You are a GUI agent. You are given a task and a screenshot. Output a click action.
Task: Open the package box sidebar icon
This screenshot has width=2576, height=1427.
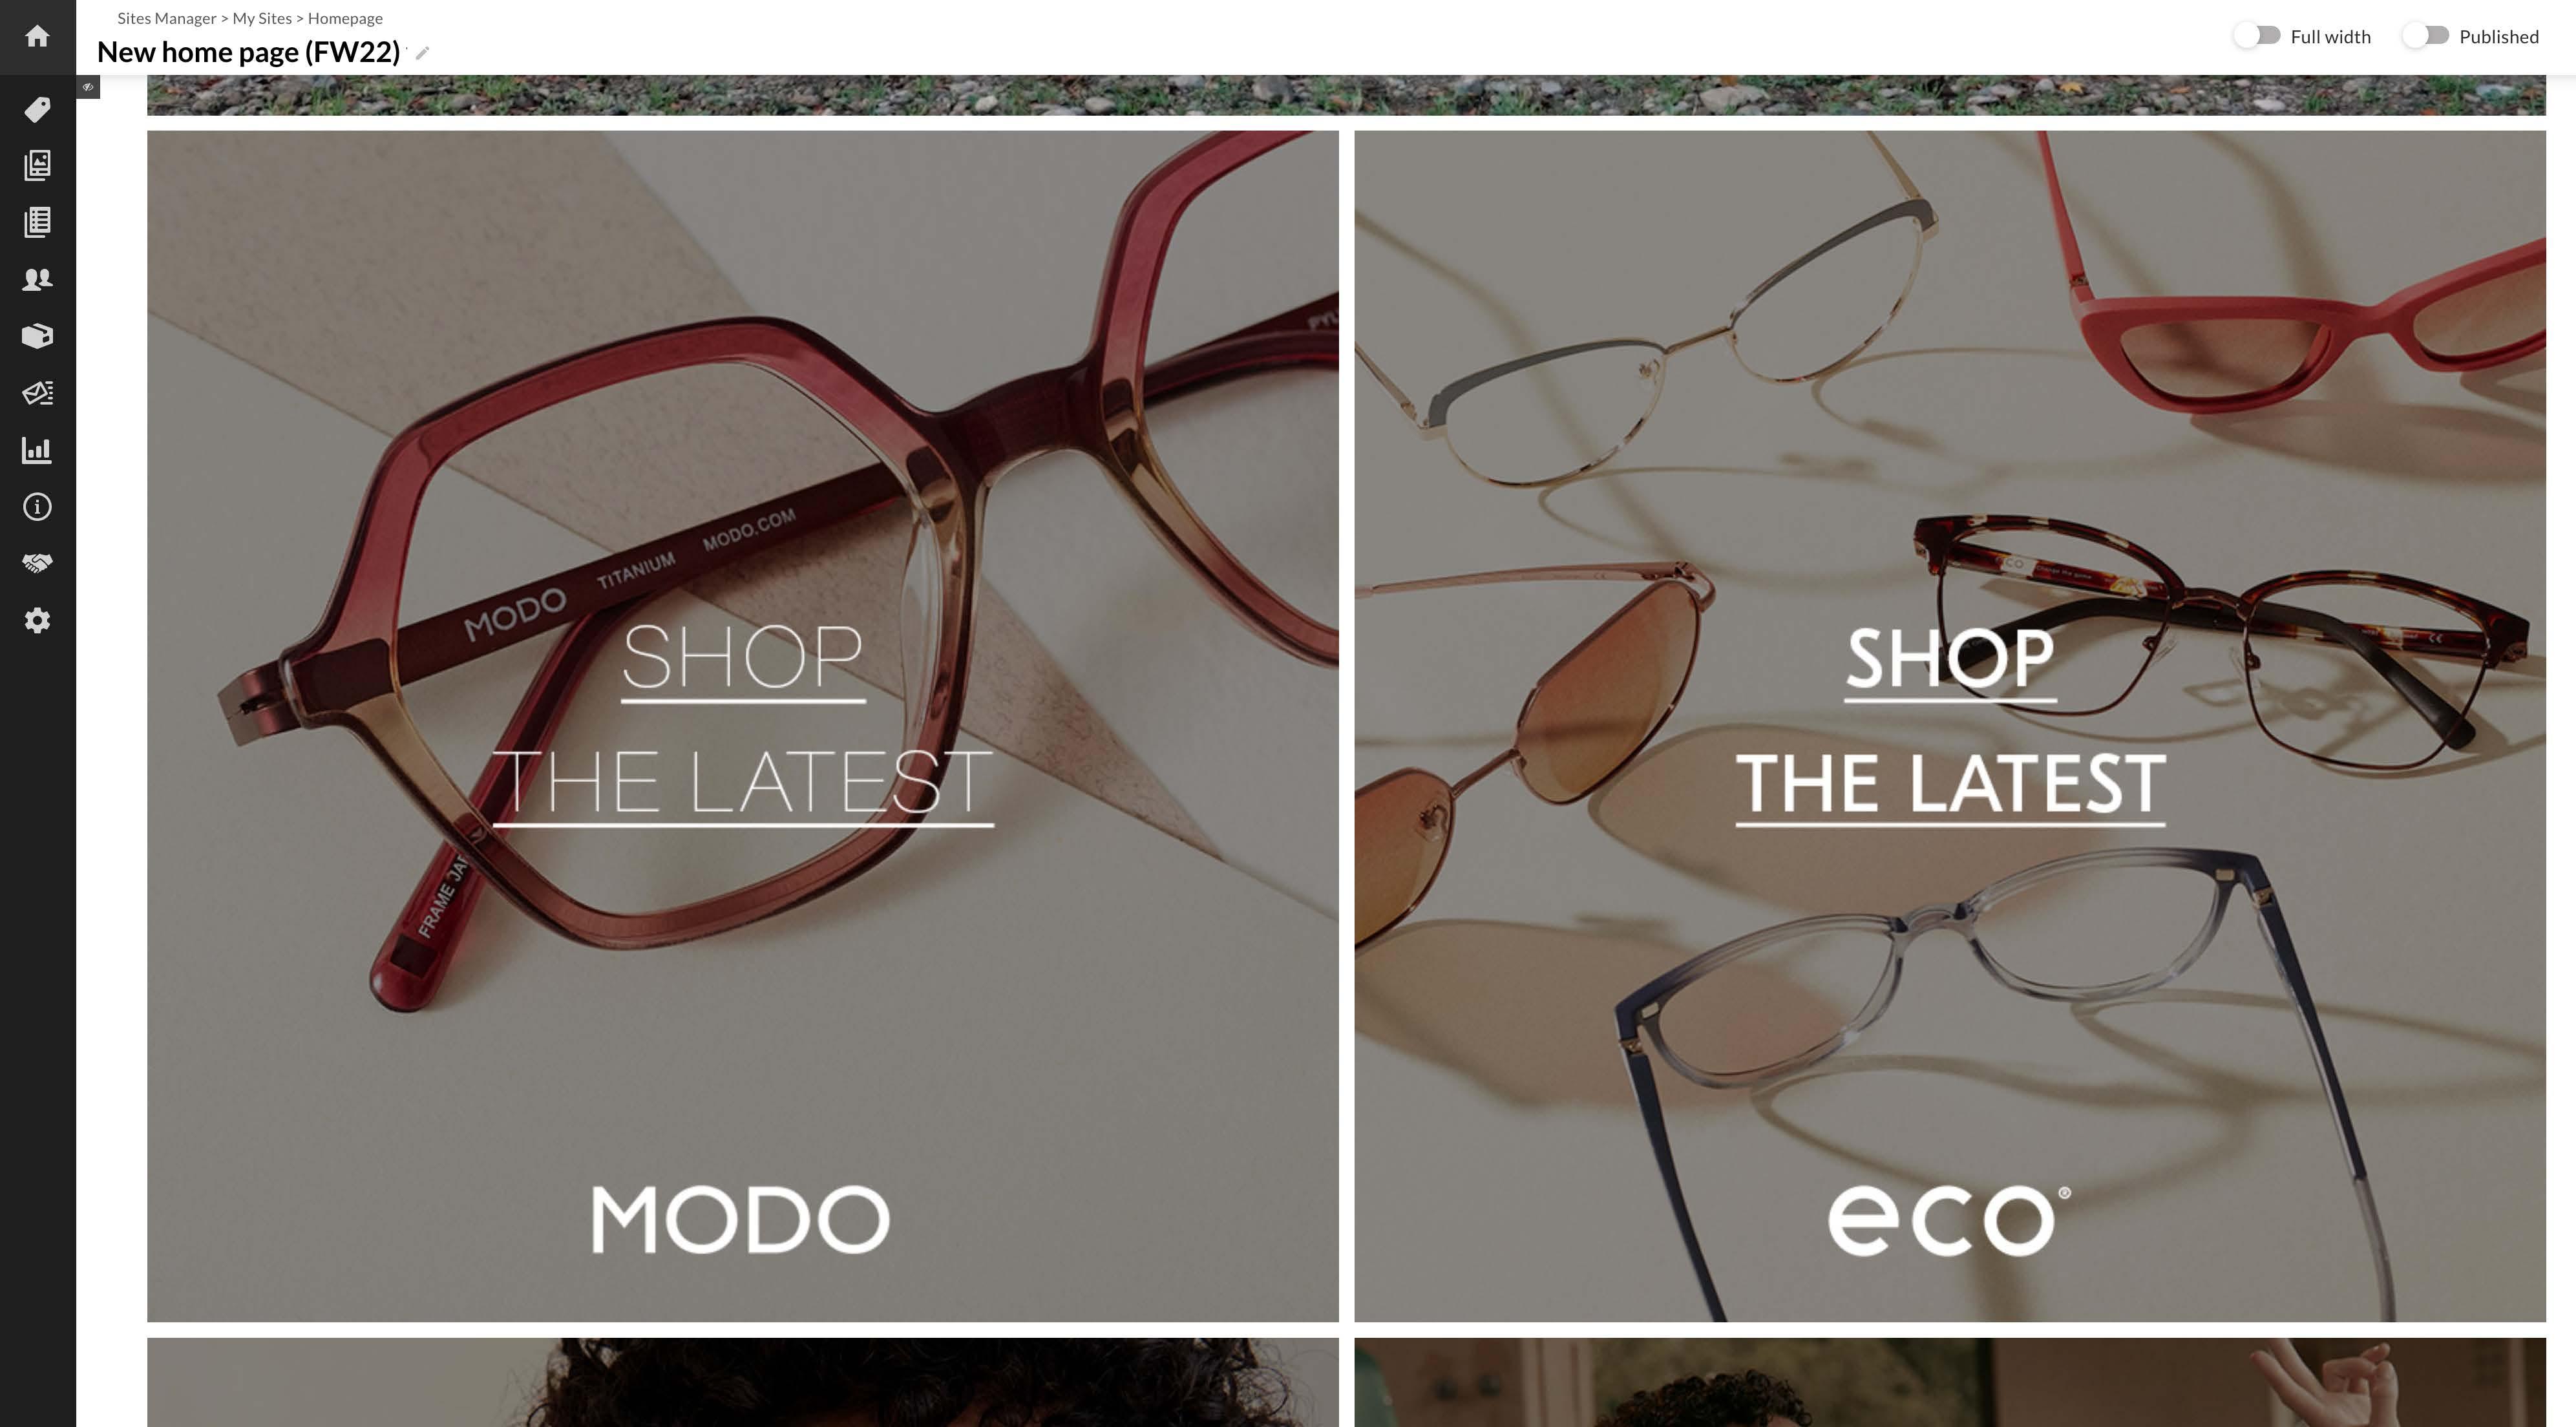[37, 336]
